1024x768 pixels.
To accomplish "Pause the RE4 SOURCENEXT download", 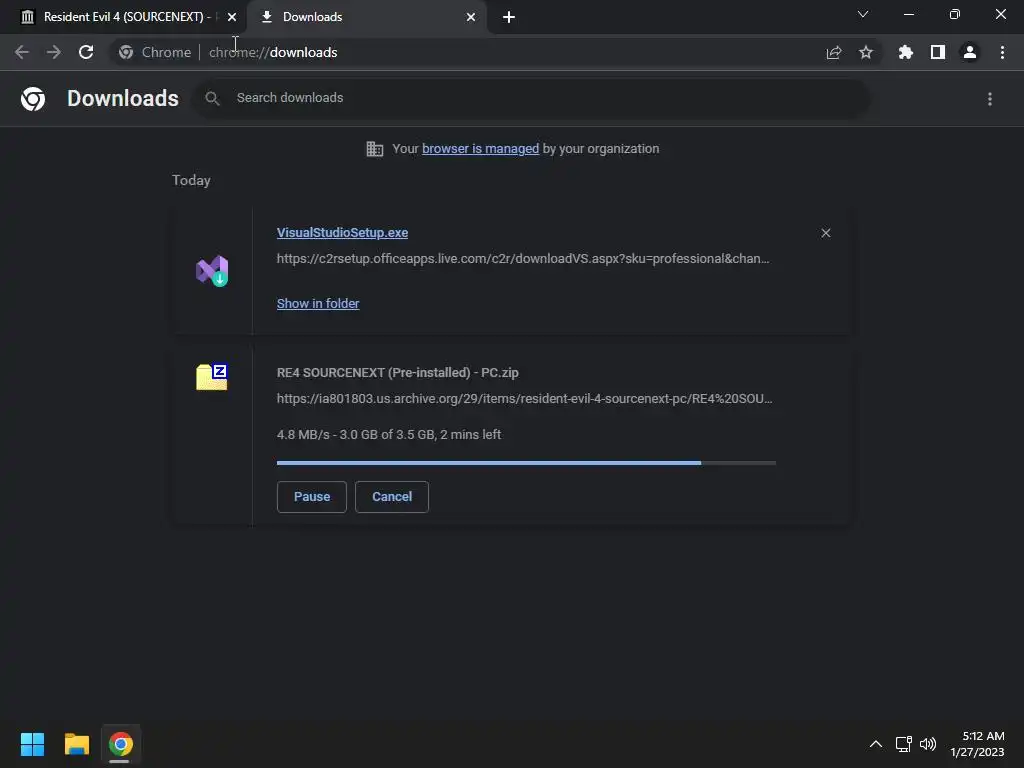I will click(x=312, y=497).
